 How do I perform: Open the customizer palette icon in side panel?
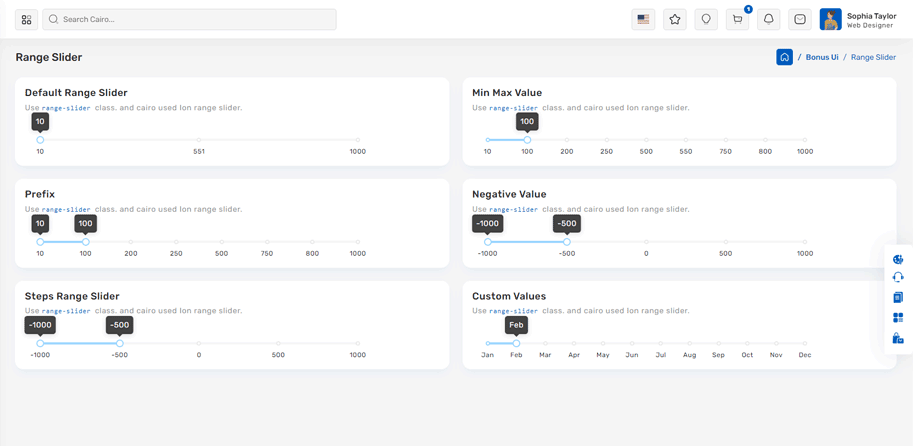898,259
